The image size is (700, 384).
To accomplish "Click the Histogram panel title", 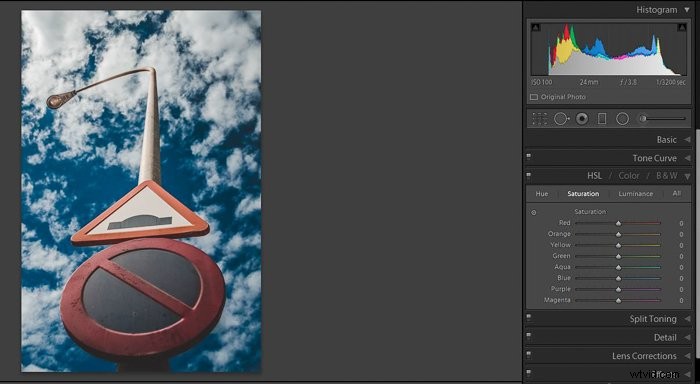I will pyautogui.click(x=657, y=10).
